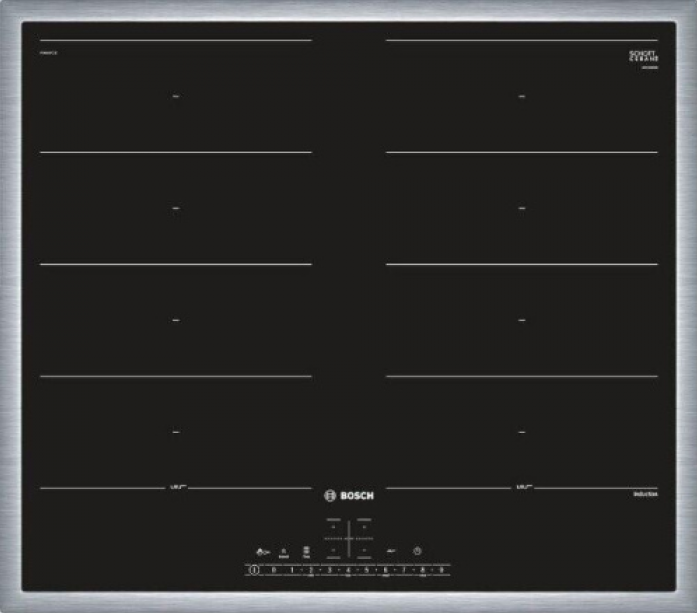Click the Schott Ceran logo
The height and width of the screenshot is (613, 697).
[642, 56]
